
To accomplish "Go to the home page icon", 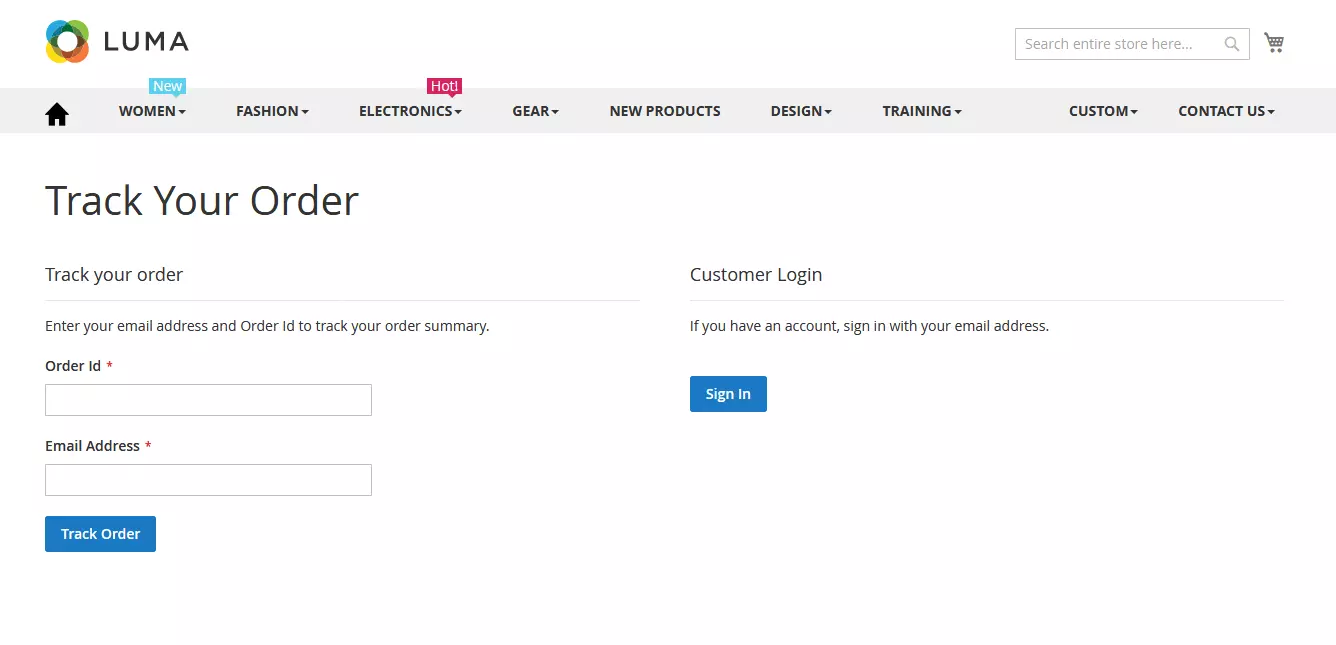I will coord(57,115).
